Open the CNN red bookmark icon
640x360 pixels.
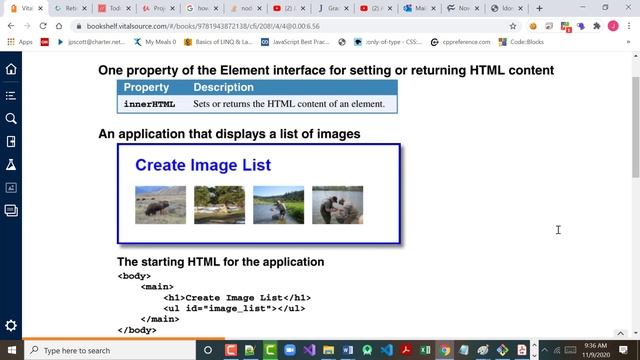coord(44,42)
